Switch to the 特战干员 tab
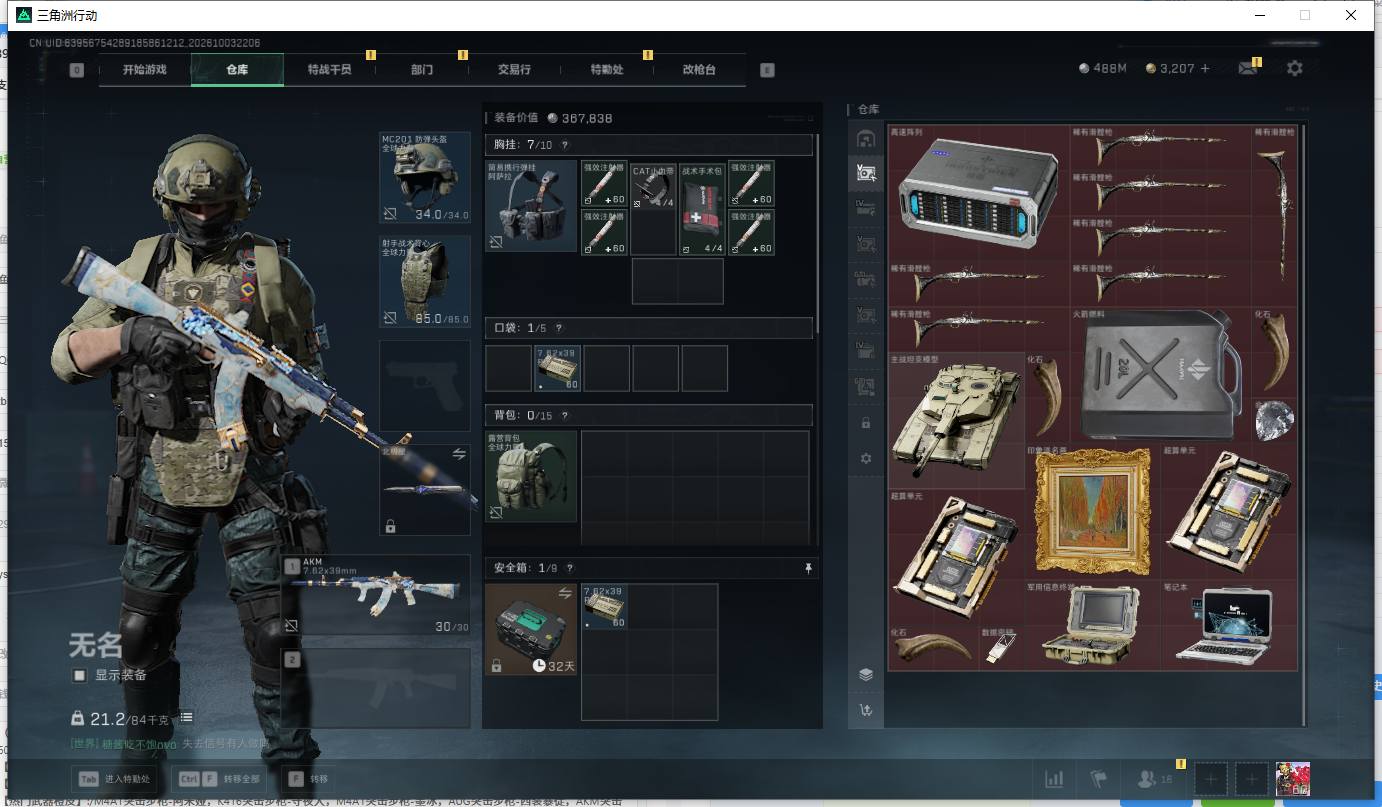 pyautogui.click(x=330, y=70)
